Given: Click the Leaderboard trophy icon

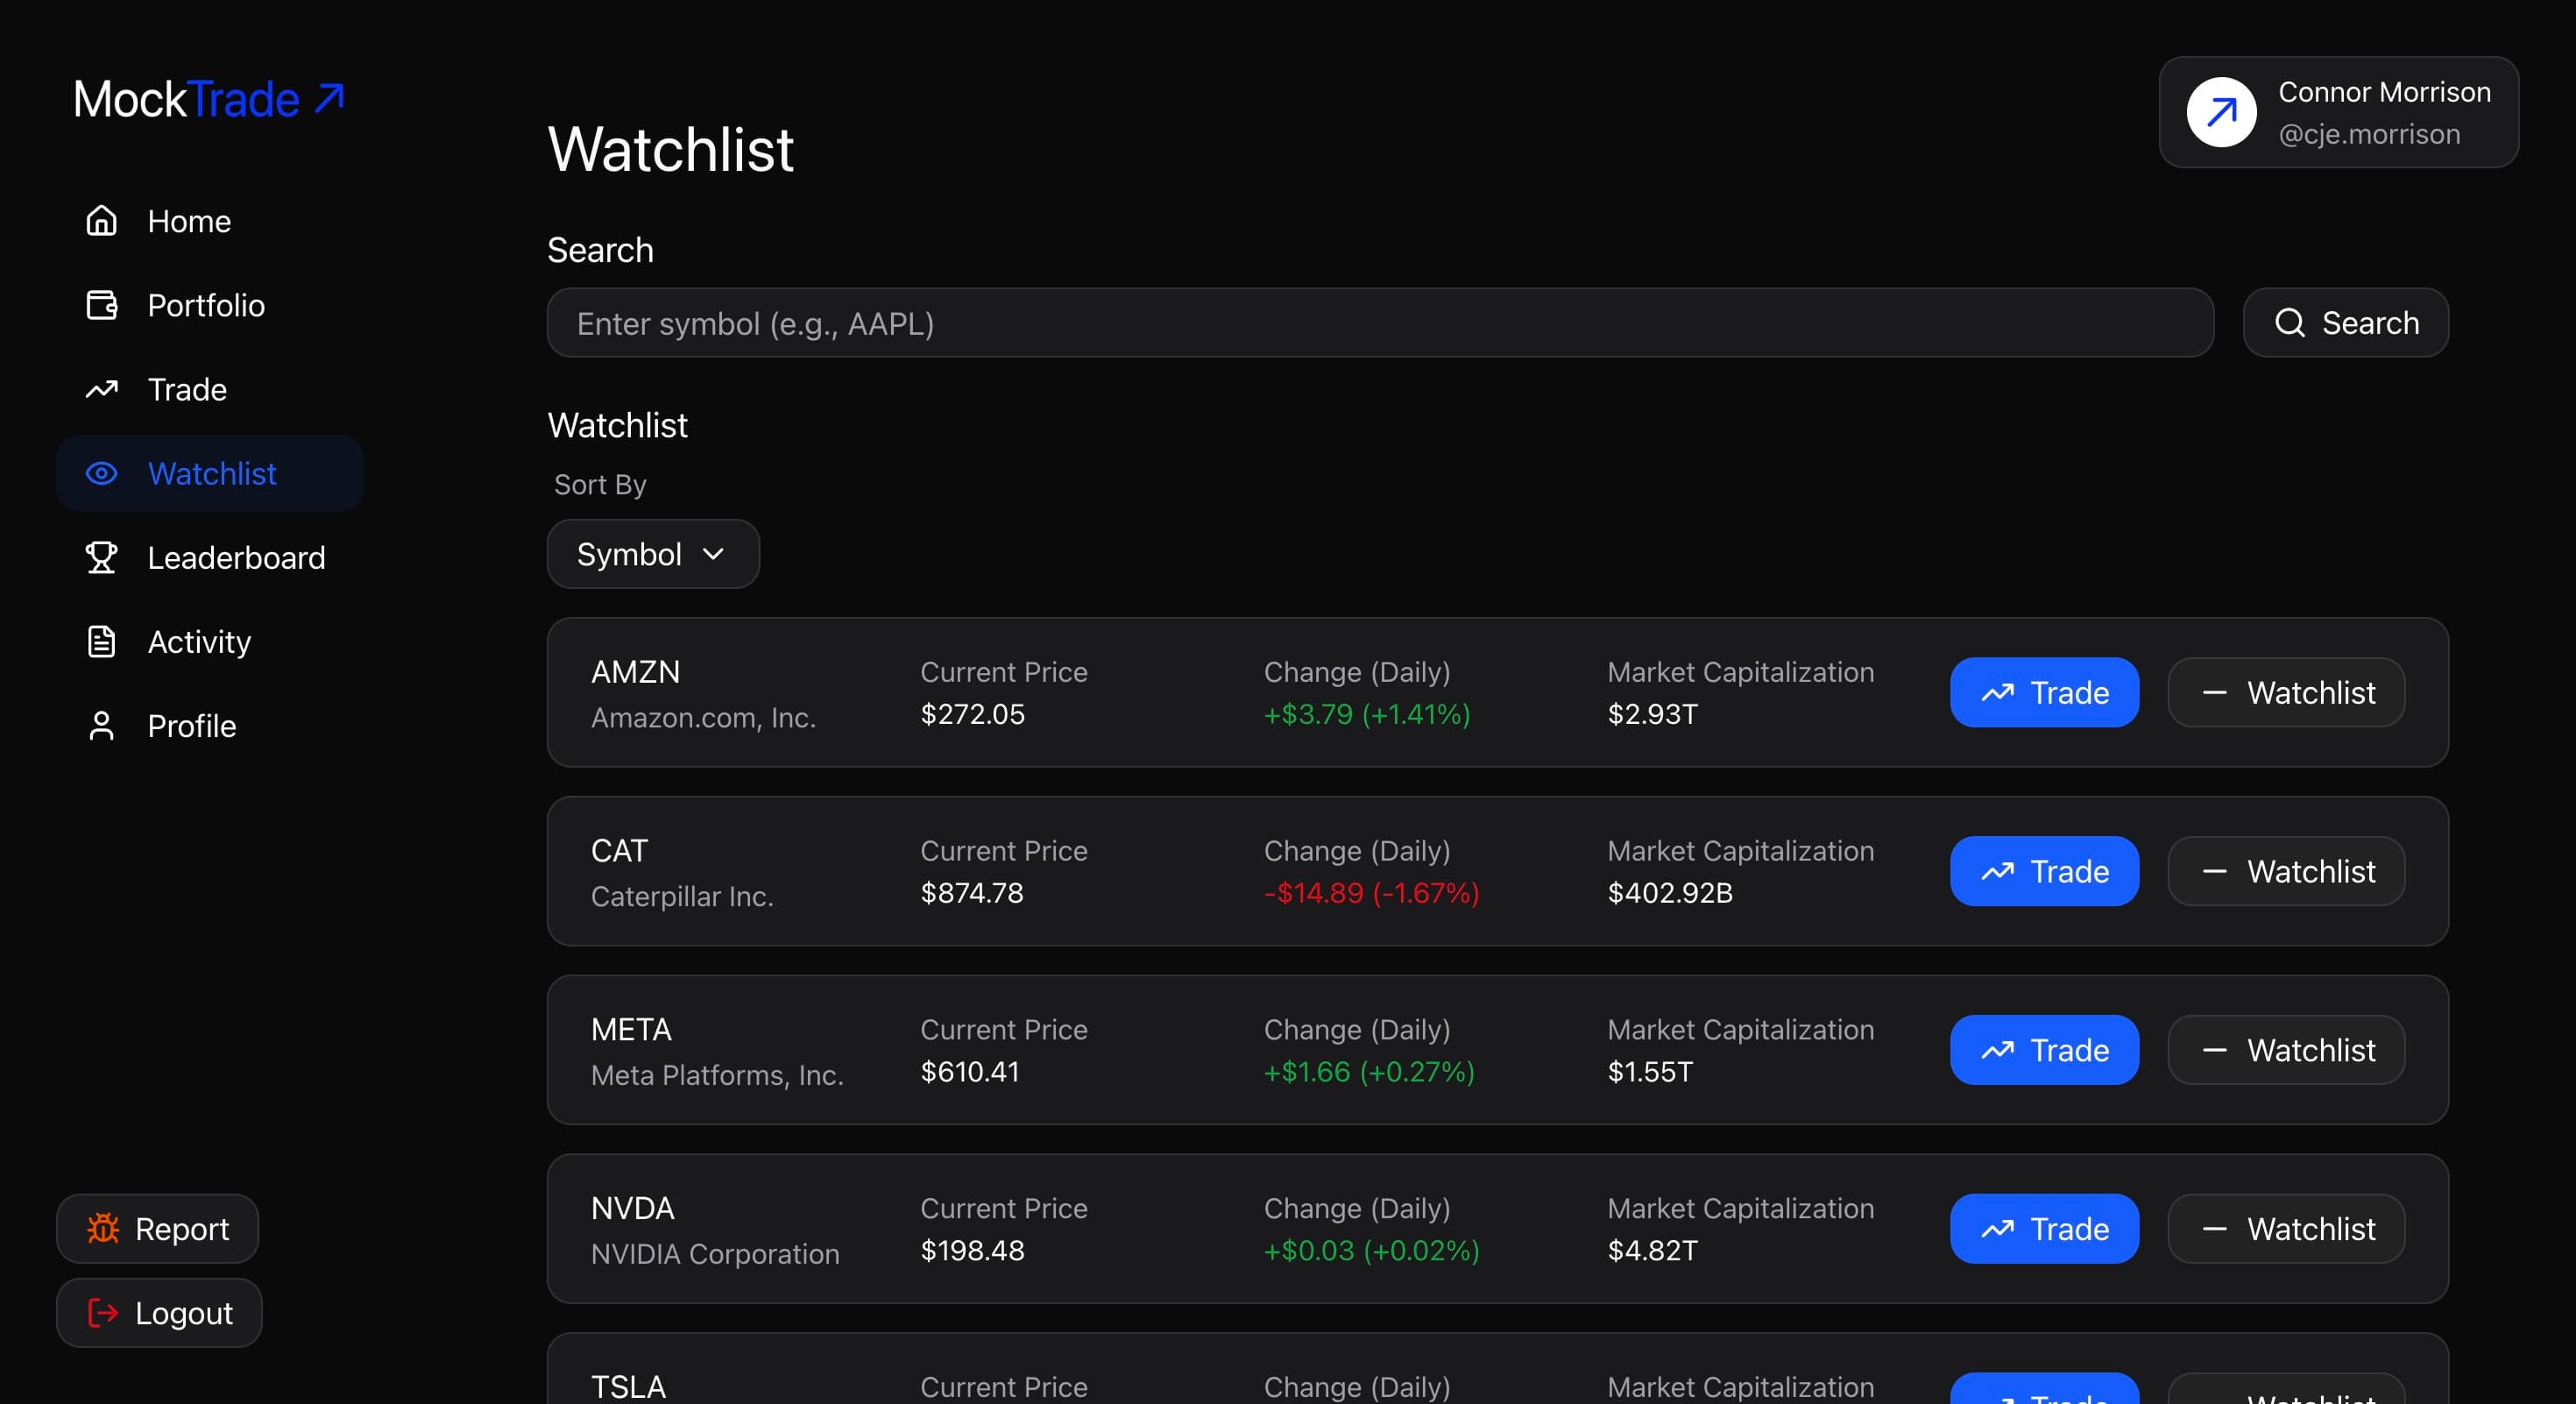Looking at the screenshot, I should click(101, 557).
